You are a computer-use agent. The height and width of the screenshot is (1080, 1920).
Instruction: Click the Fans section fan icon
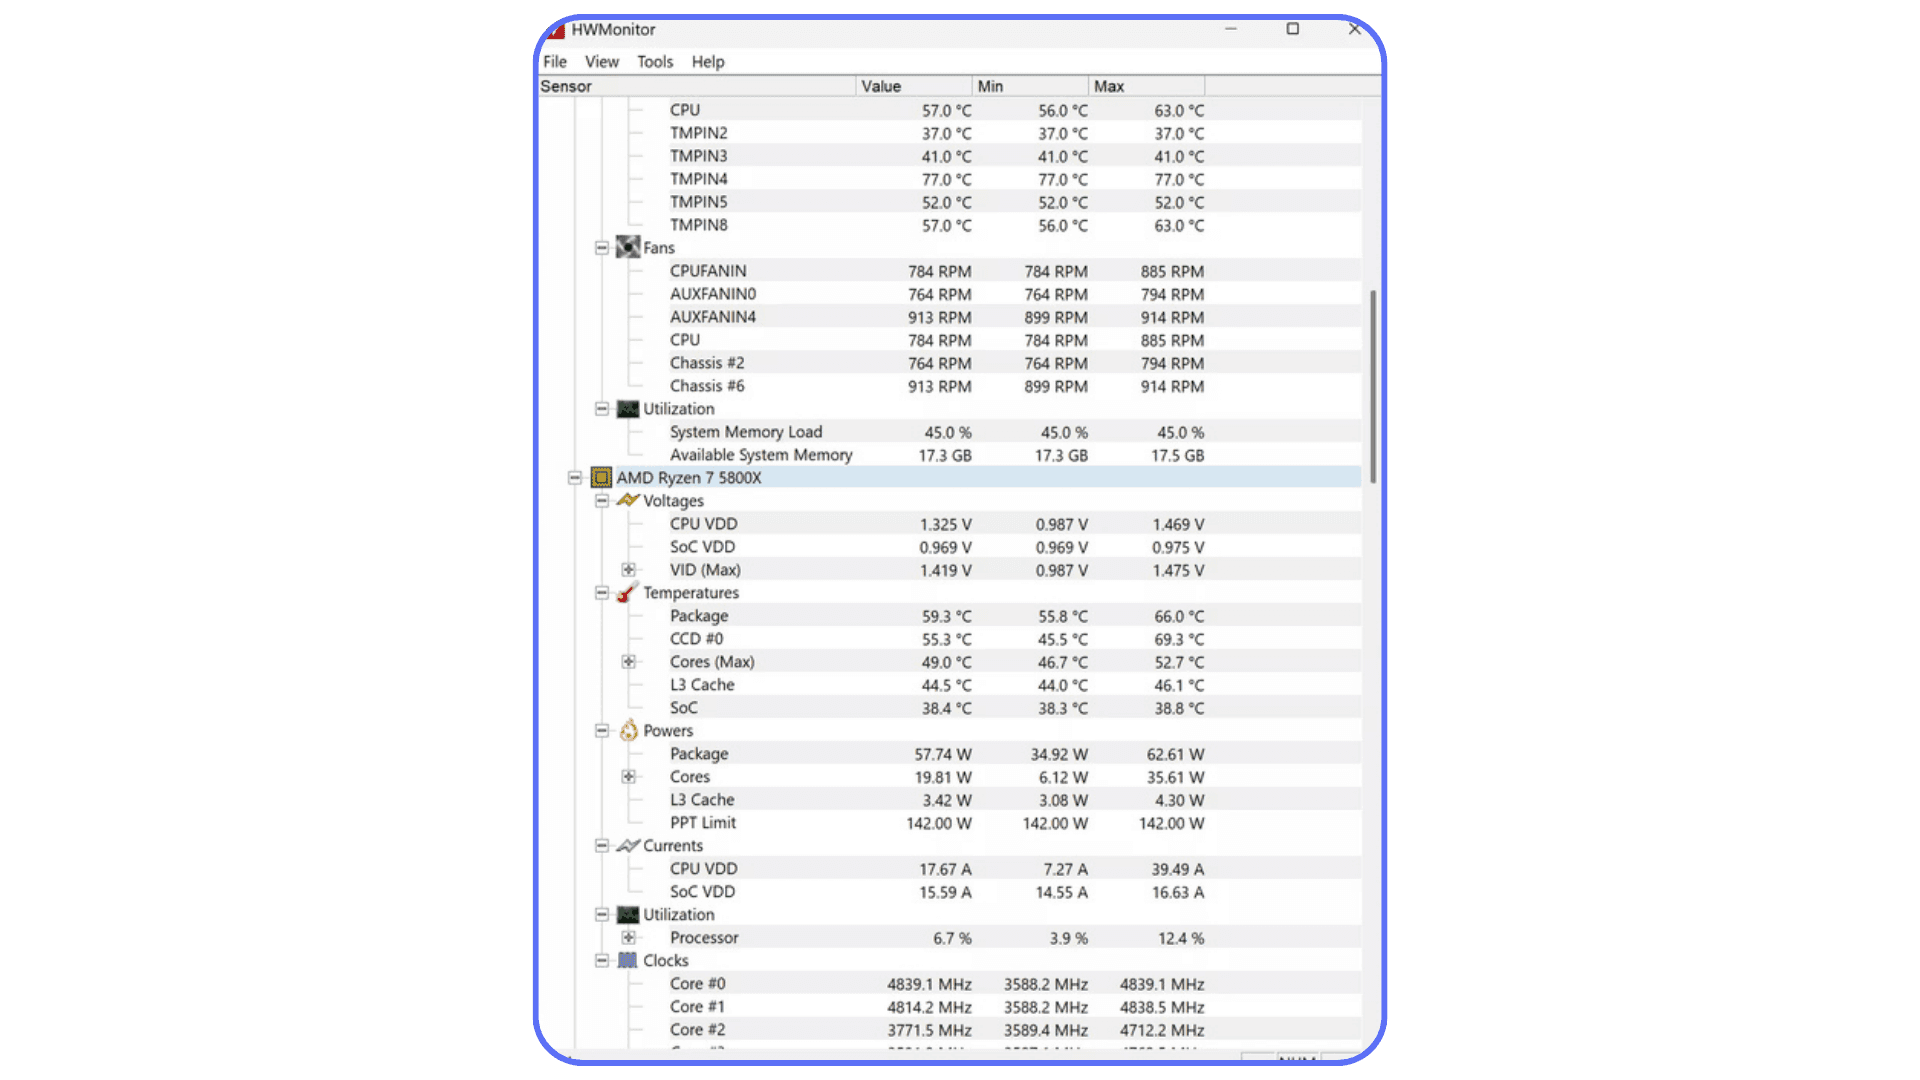coord(628,247)
